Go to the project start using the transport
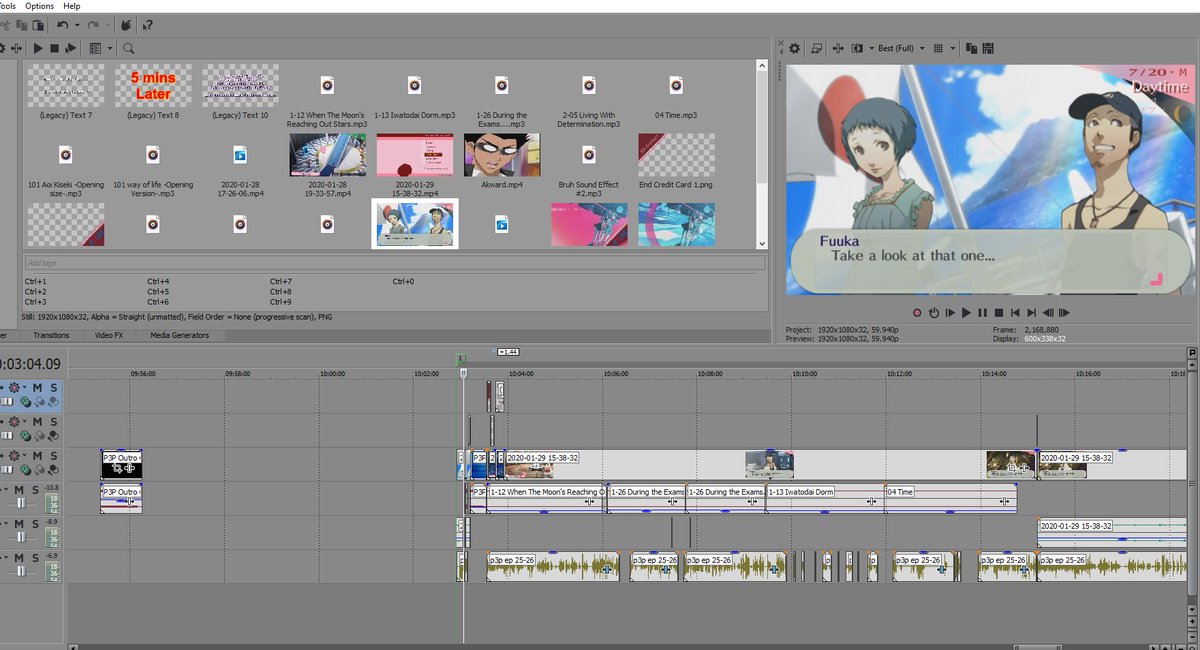Viewport: 1200px width, 650px height. [1015, 313]
